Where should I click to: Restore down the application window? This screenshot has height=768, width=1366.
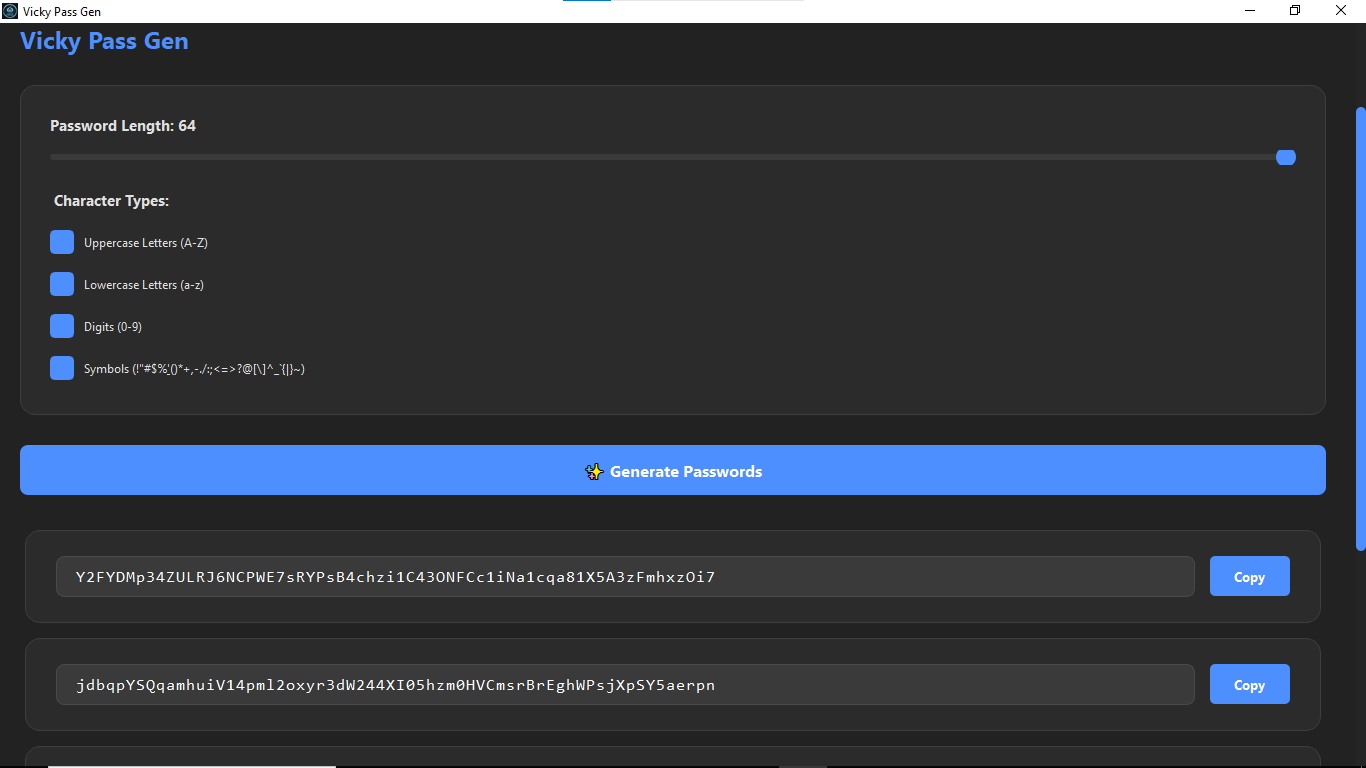tap(1295, 11)
